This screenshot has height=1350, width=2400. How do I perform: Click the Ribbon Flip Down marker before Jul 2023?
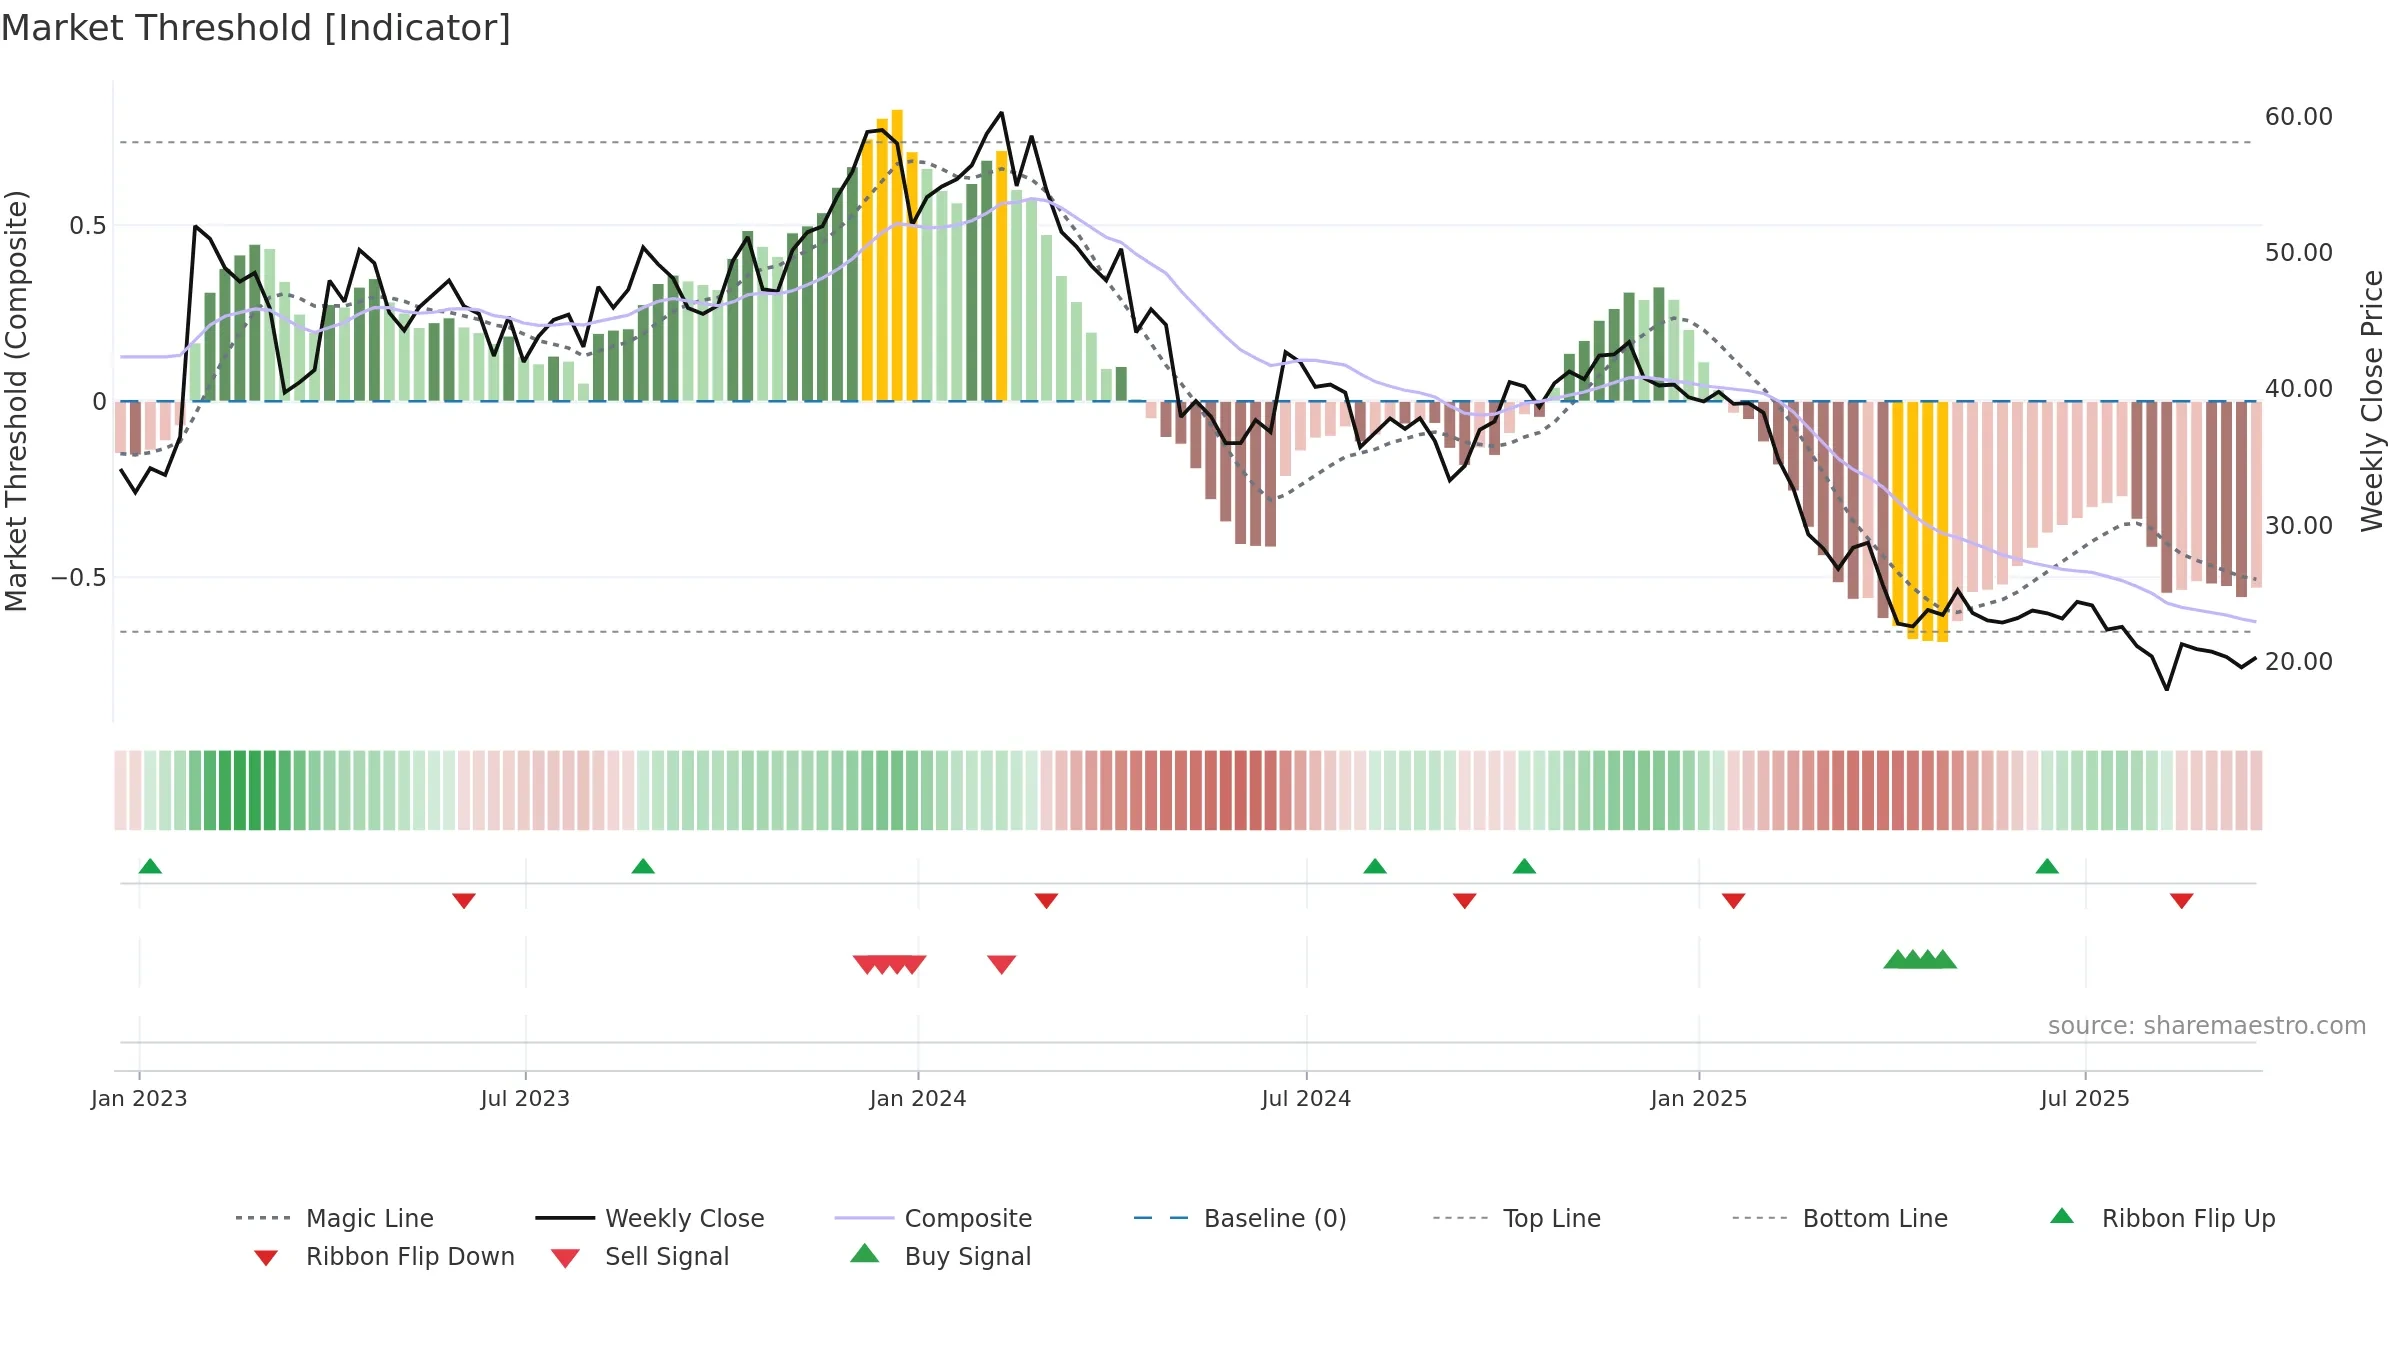[x=464, y=901]
